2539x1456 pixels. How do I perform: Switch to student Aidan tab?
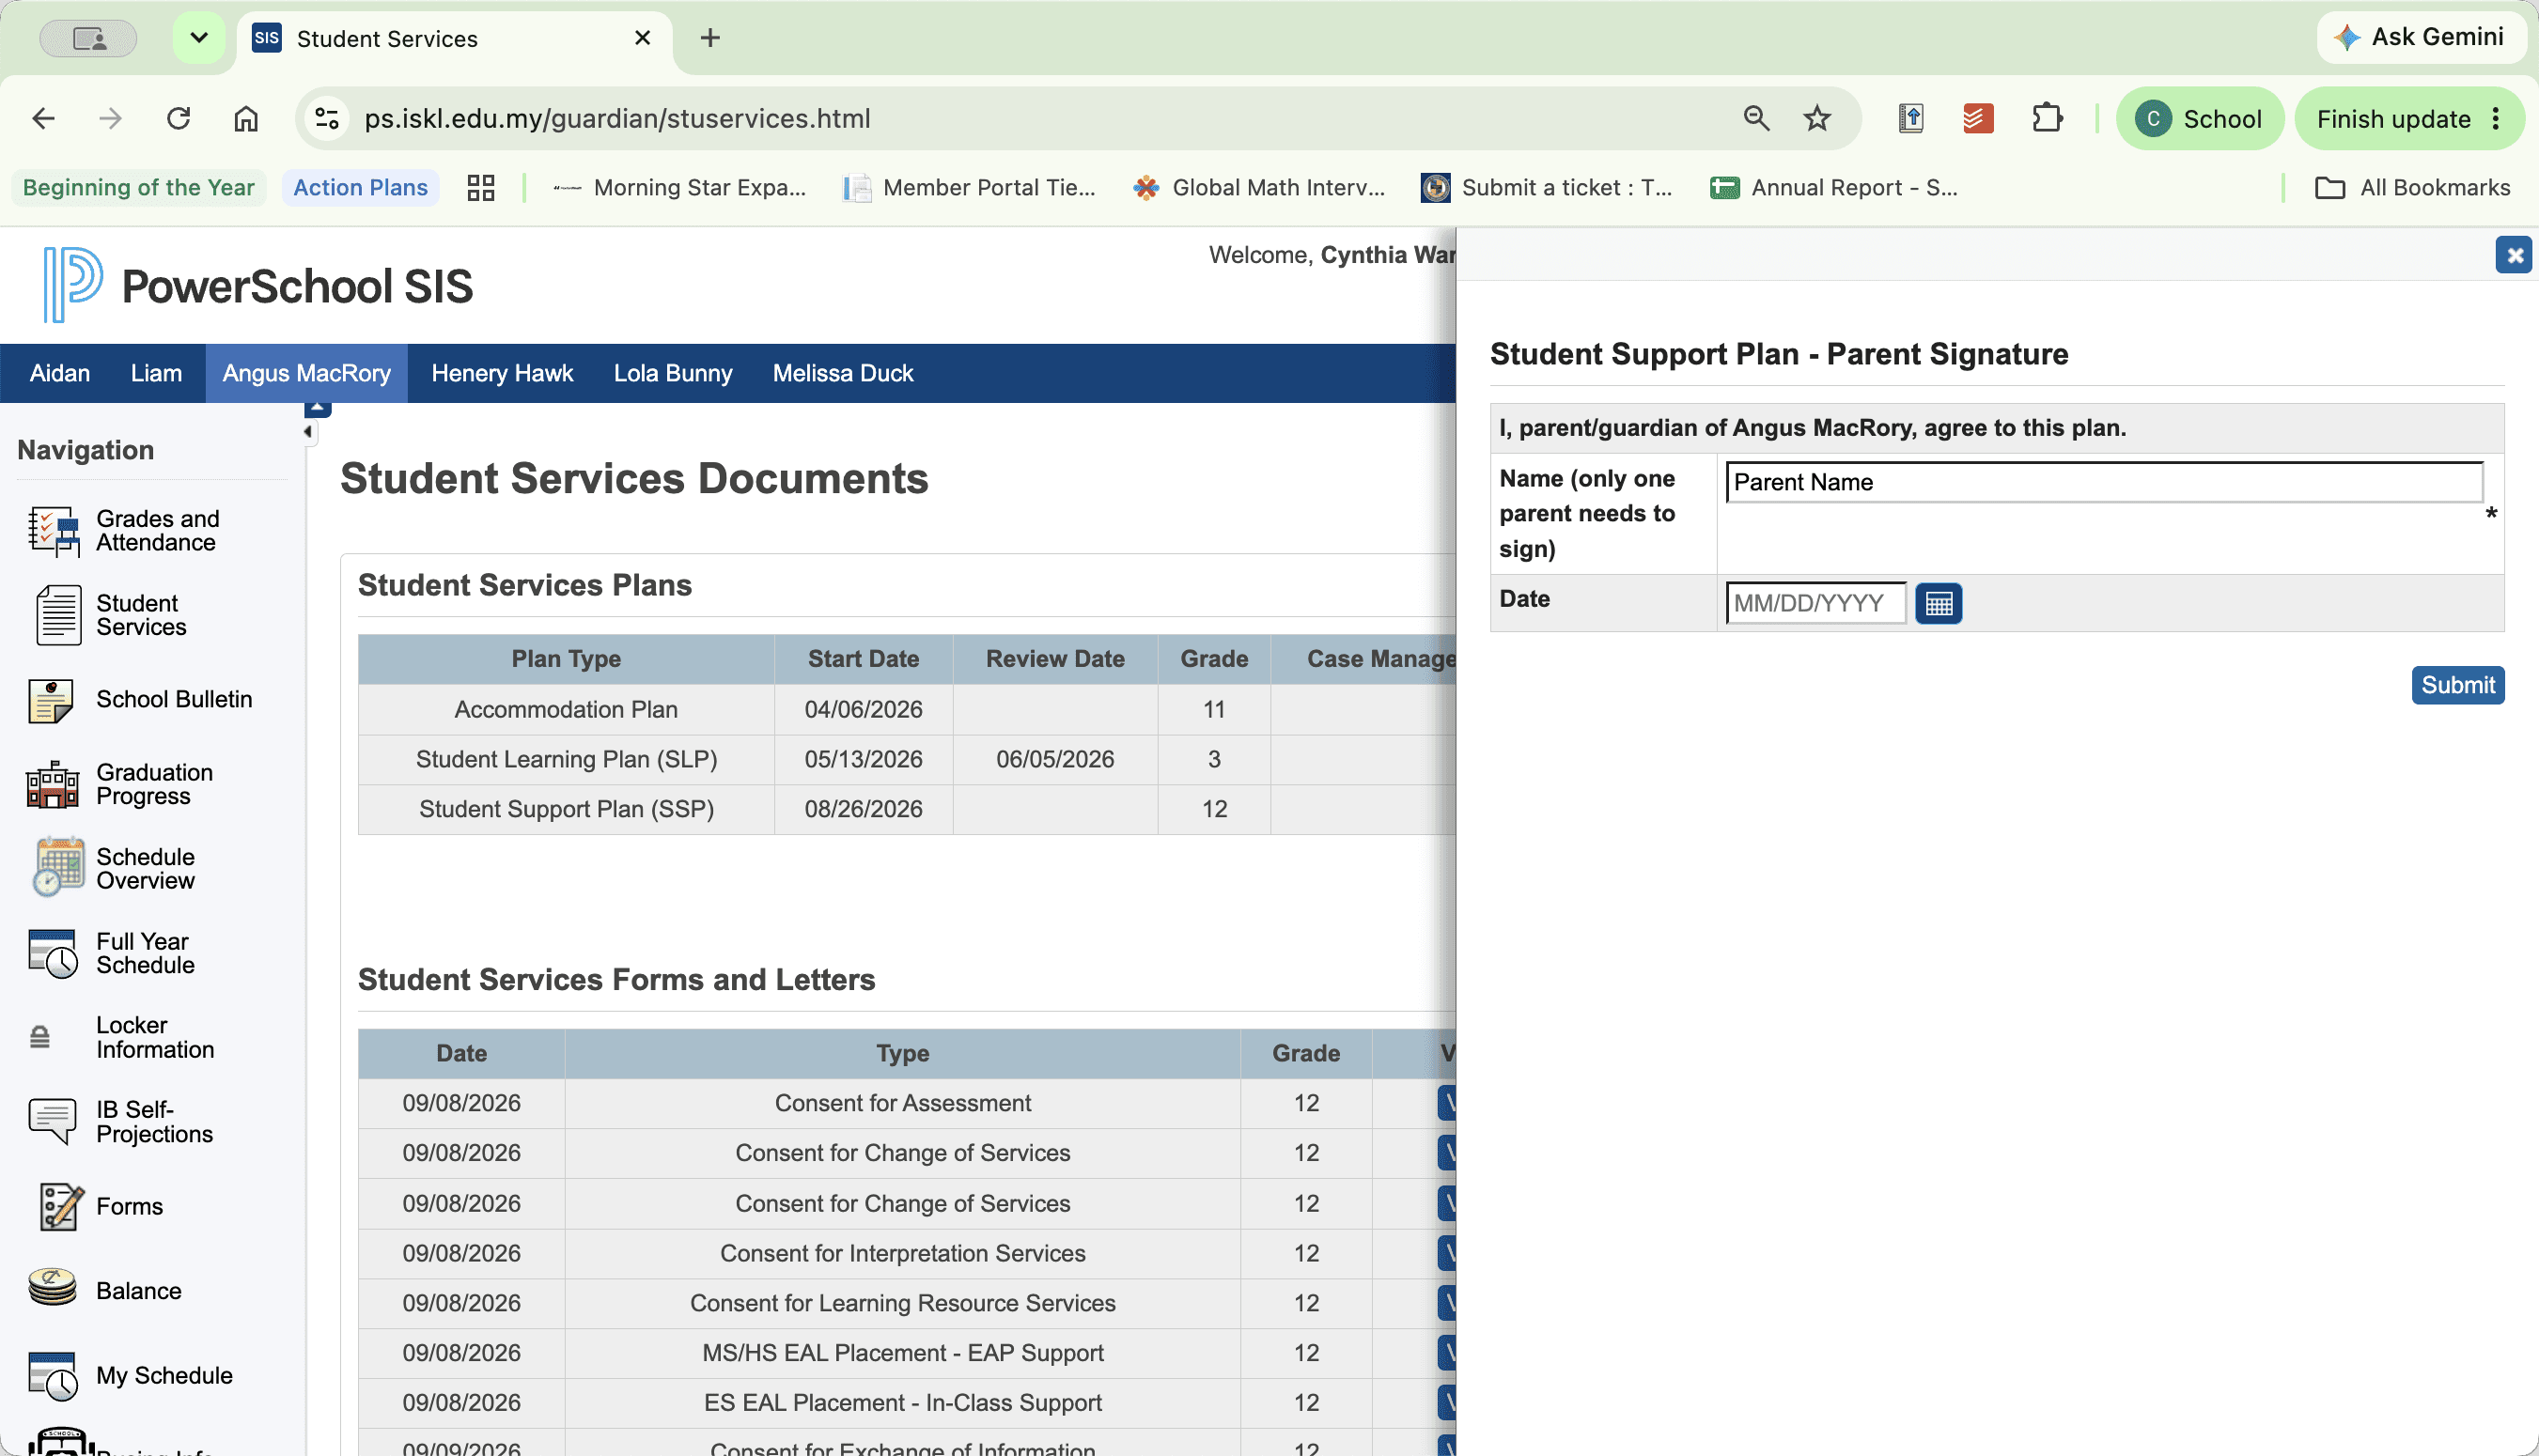click(x=60, y=373)
